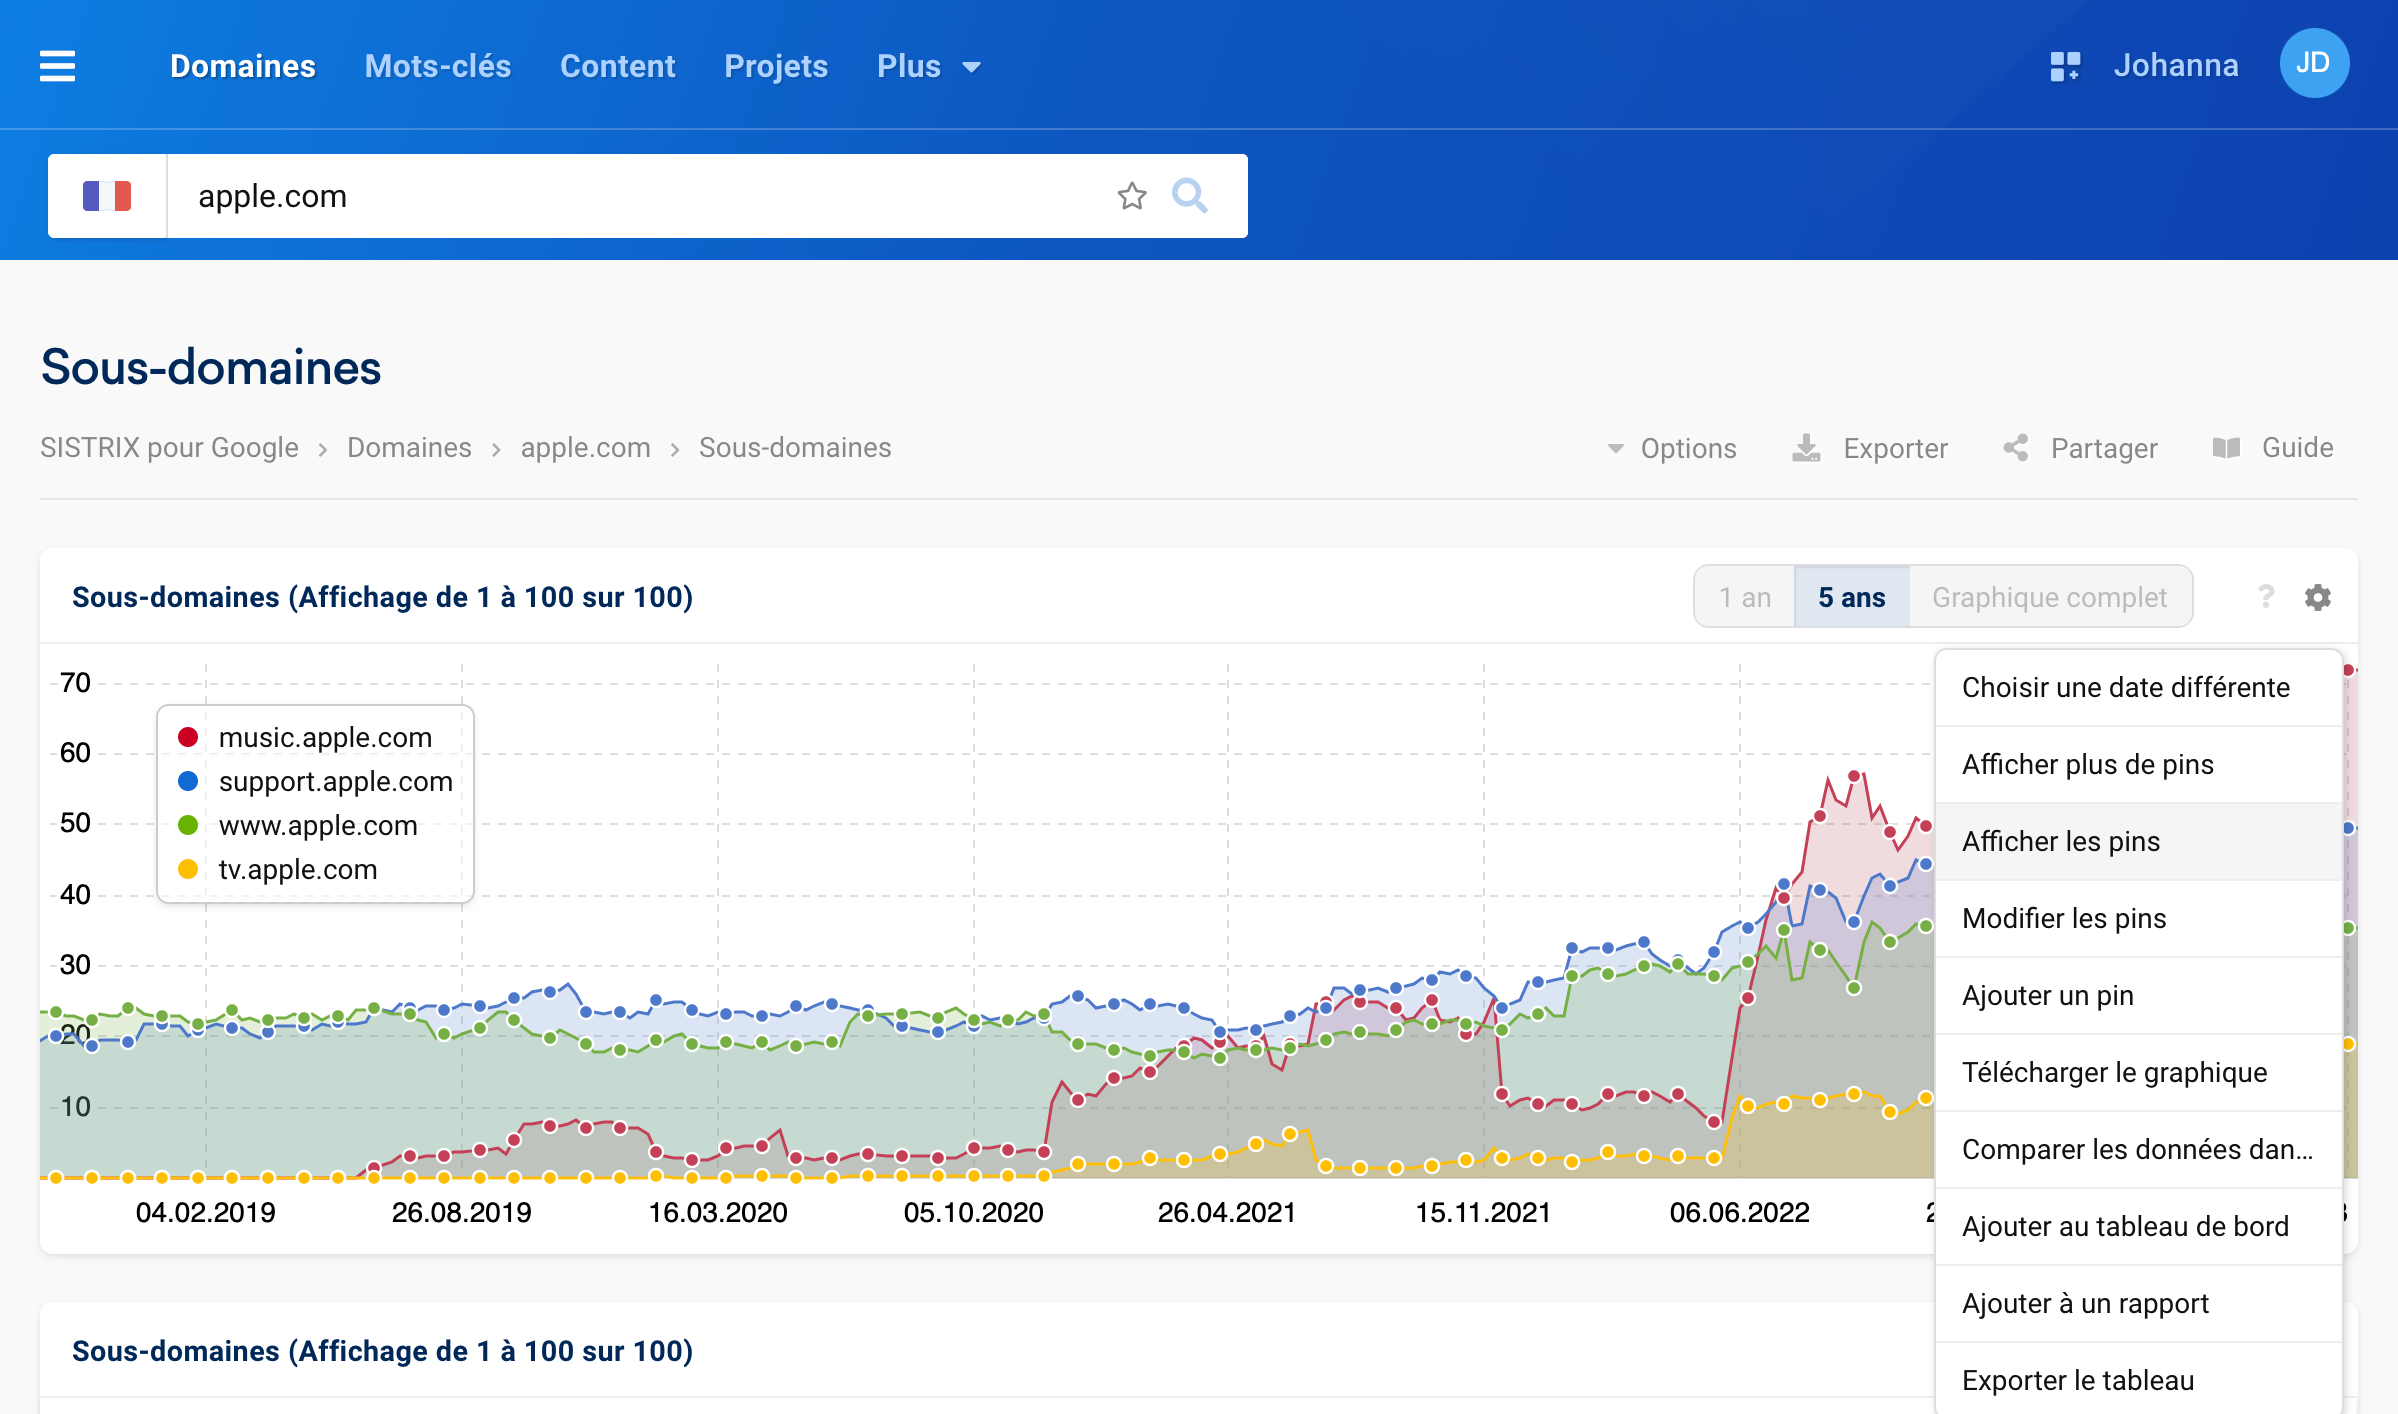Select the French flag country selector
This screenshot has height=1414, width=2398.
[x=107, y=196]
